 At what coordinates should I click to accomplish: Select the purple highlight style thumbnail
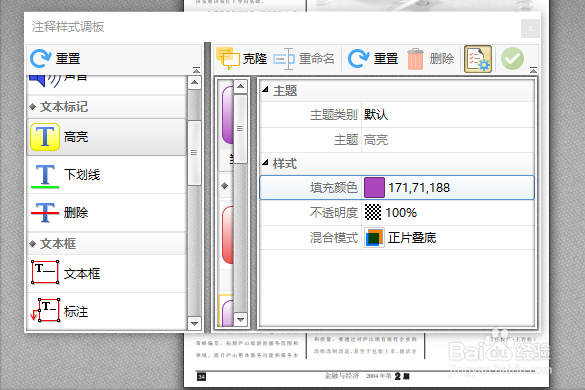click(x=227, y=115)
